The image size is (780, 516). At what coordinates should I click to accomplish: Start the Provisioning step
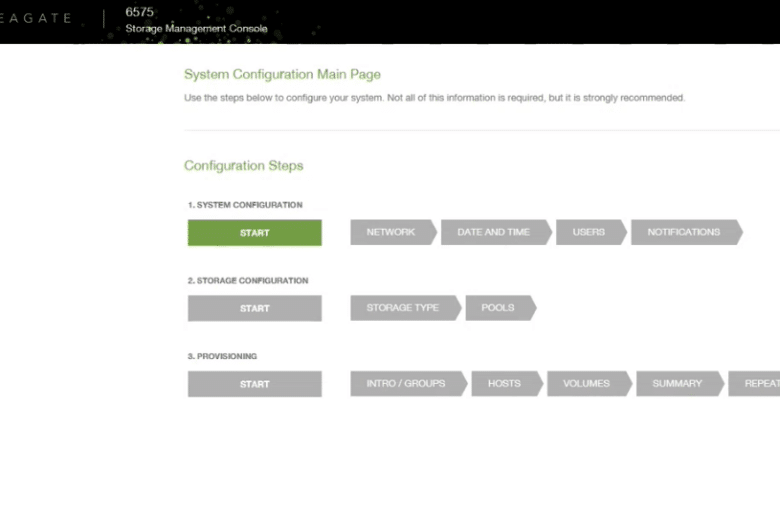coord(255,384)
